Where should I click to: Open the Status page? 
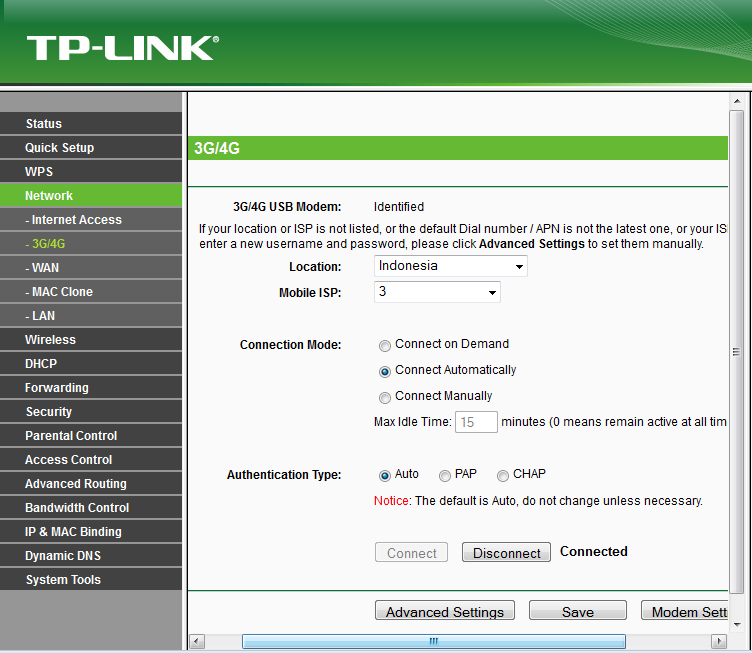[91, 123]
